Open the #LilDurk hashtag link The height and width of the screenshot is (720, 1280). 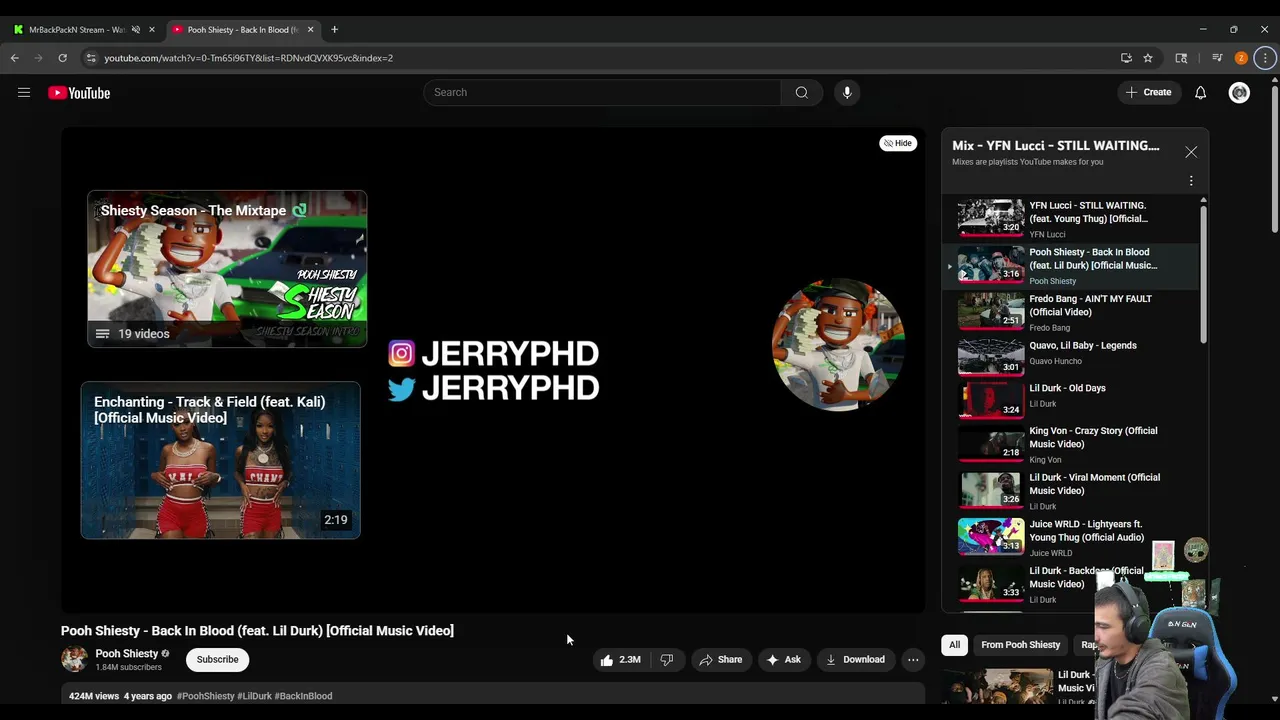254,696
